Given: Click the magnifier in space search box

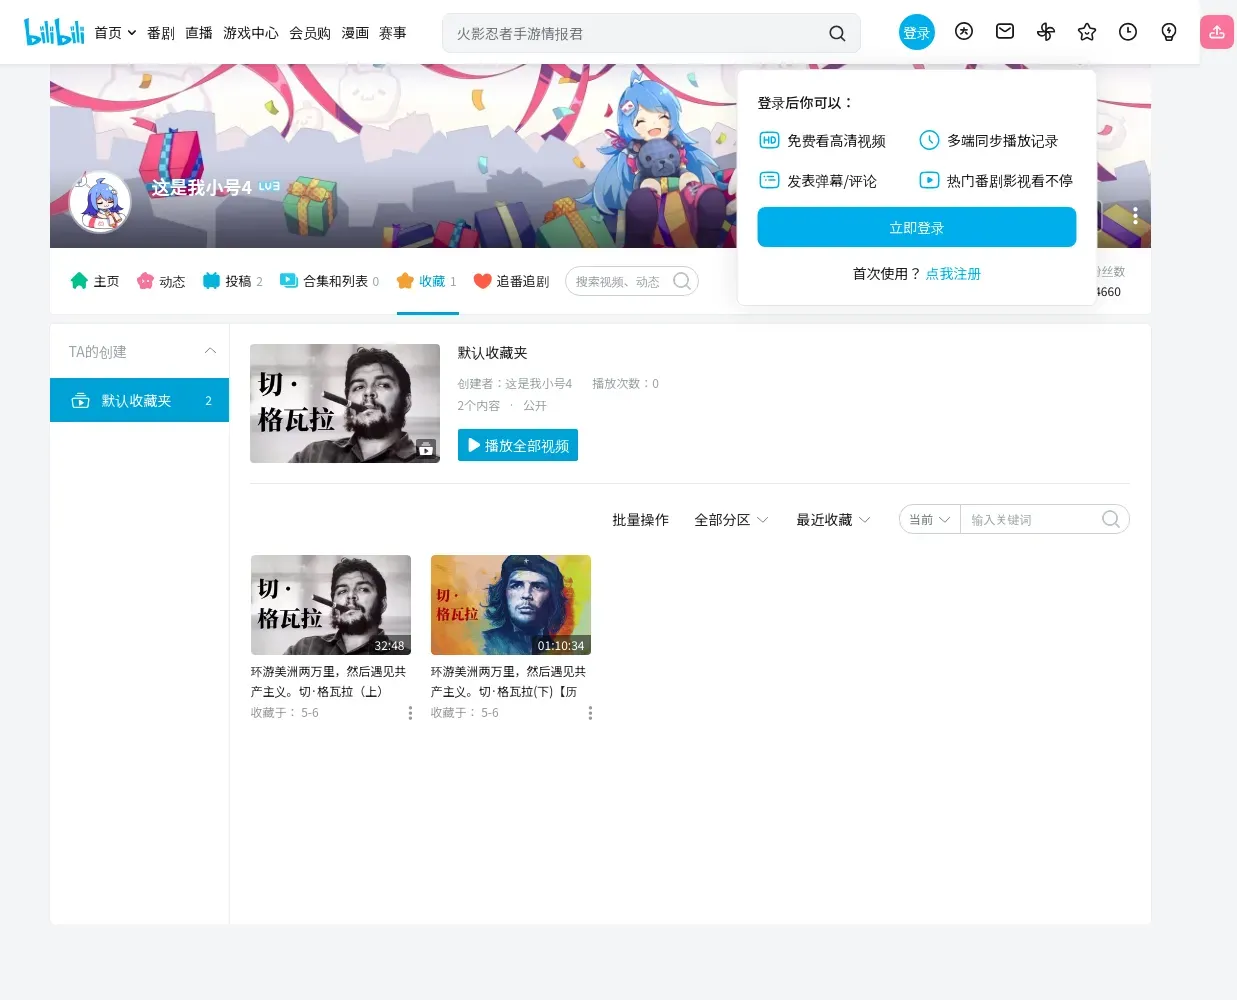Looking at the screenshot, I should (x=682, y=281).
